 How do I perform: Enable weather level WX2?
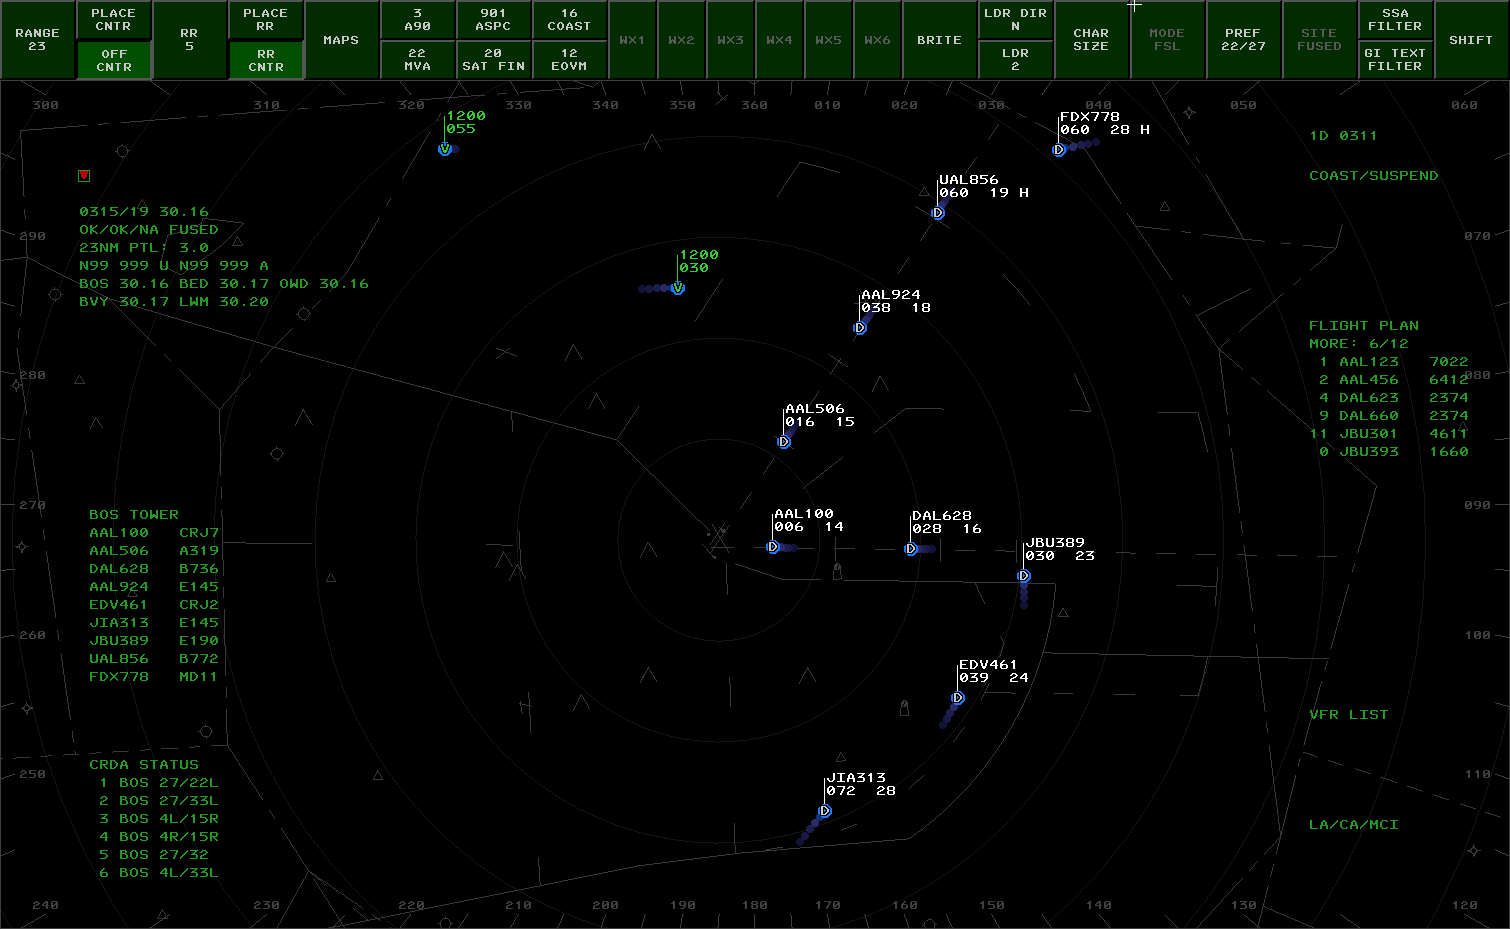[681, 40]
